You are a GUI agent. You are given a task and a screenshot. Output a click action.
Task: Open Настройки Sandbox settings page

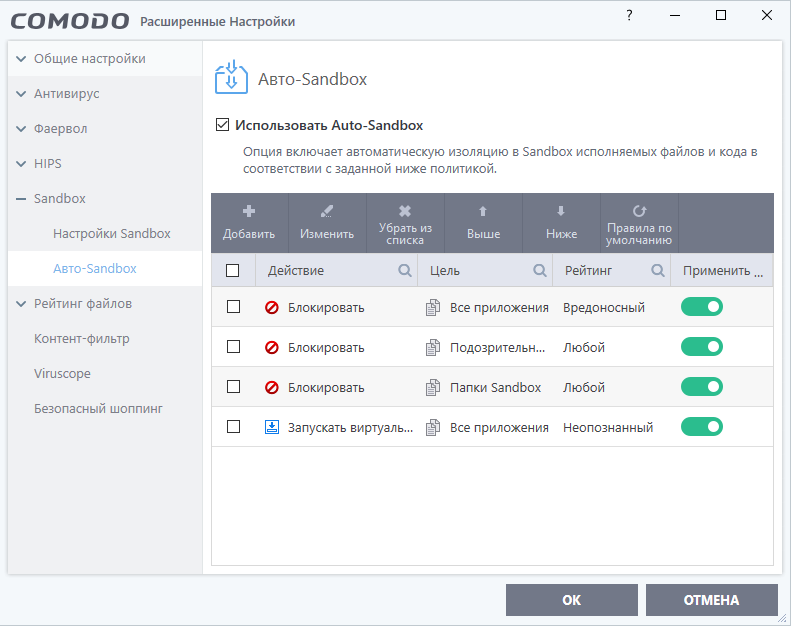pos(112,234)
